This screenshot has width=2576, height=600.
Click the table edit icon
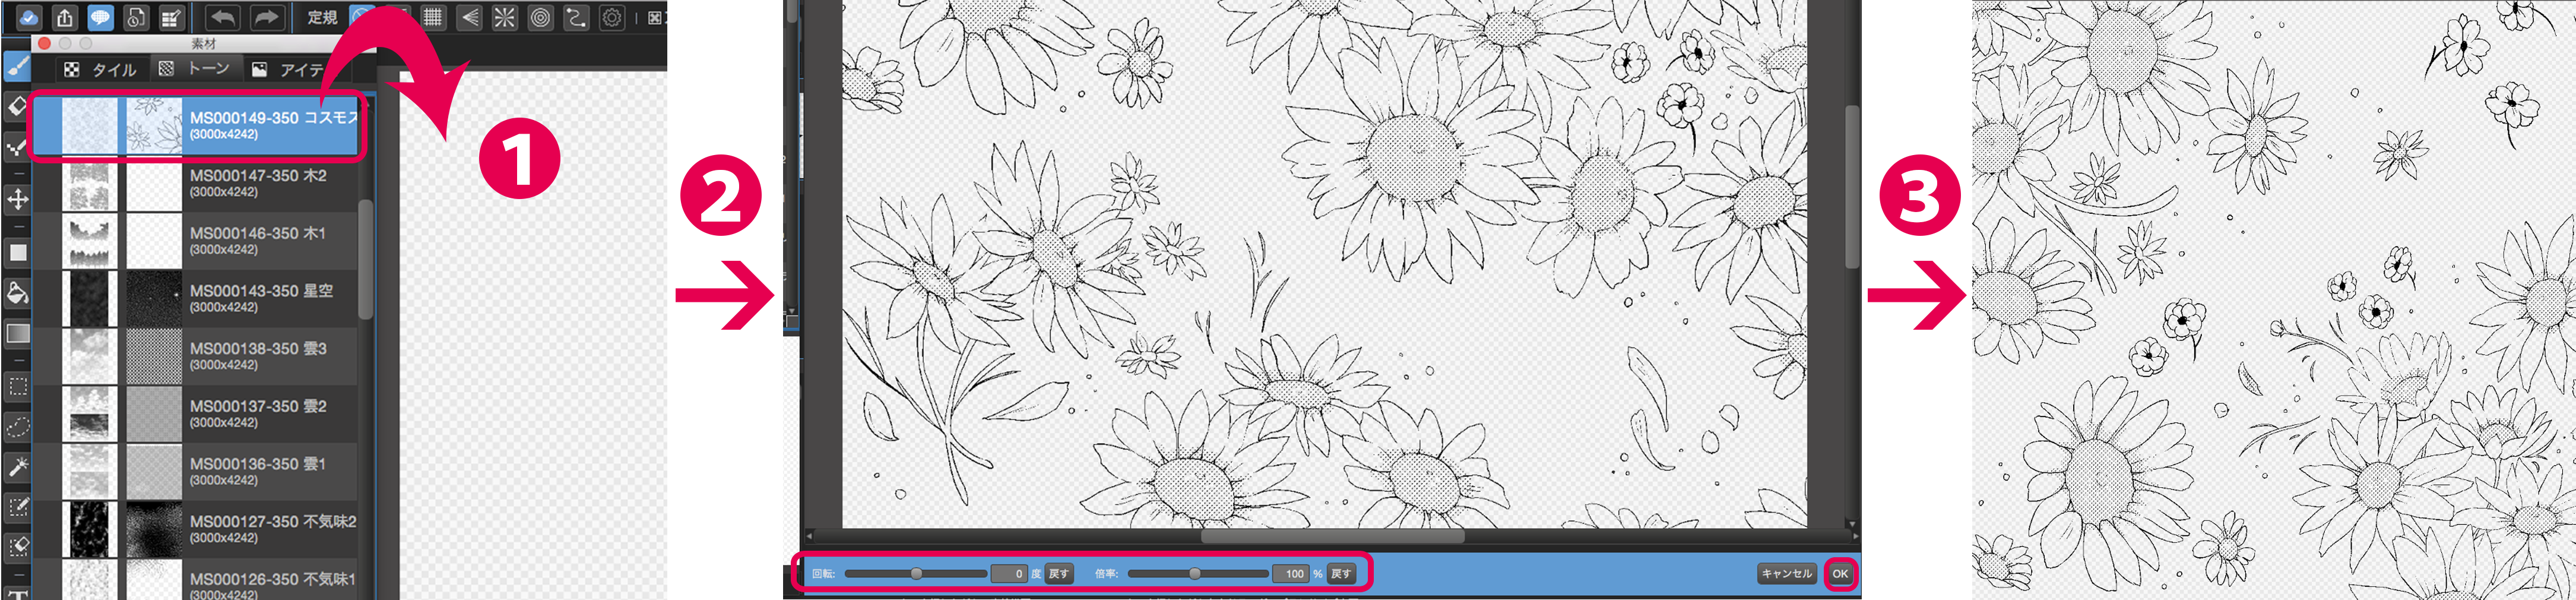(171, 17)
